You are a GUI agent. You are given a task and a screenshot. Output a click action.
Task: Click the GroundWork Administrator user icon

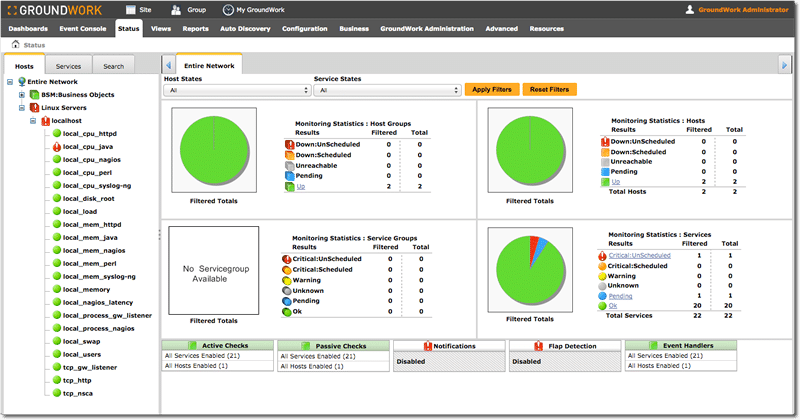point(690,10)
